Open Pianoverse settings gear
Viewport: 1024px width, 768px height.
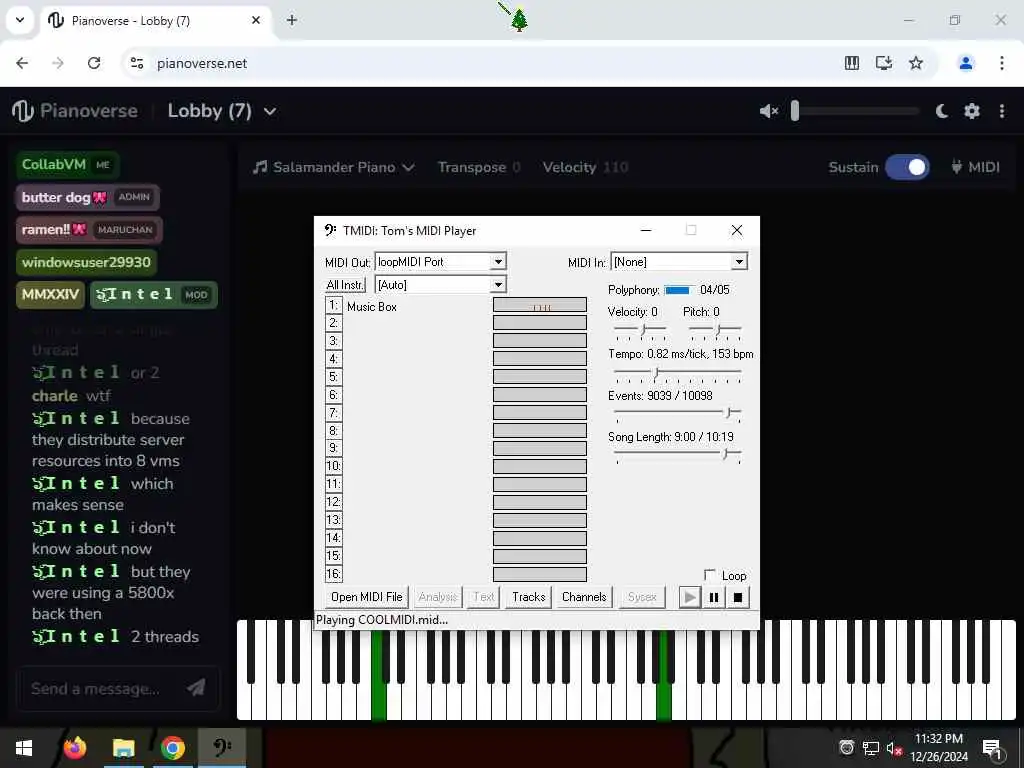[972, 111]
